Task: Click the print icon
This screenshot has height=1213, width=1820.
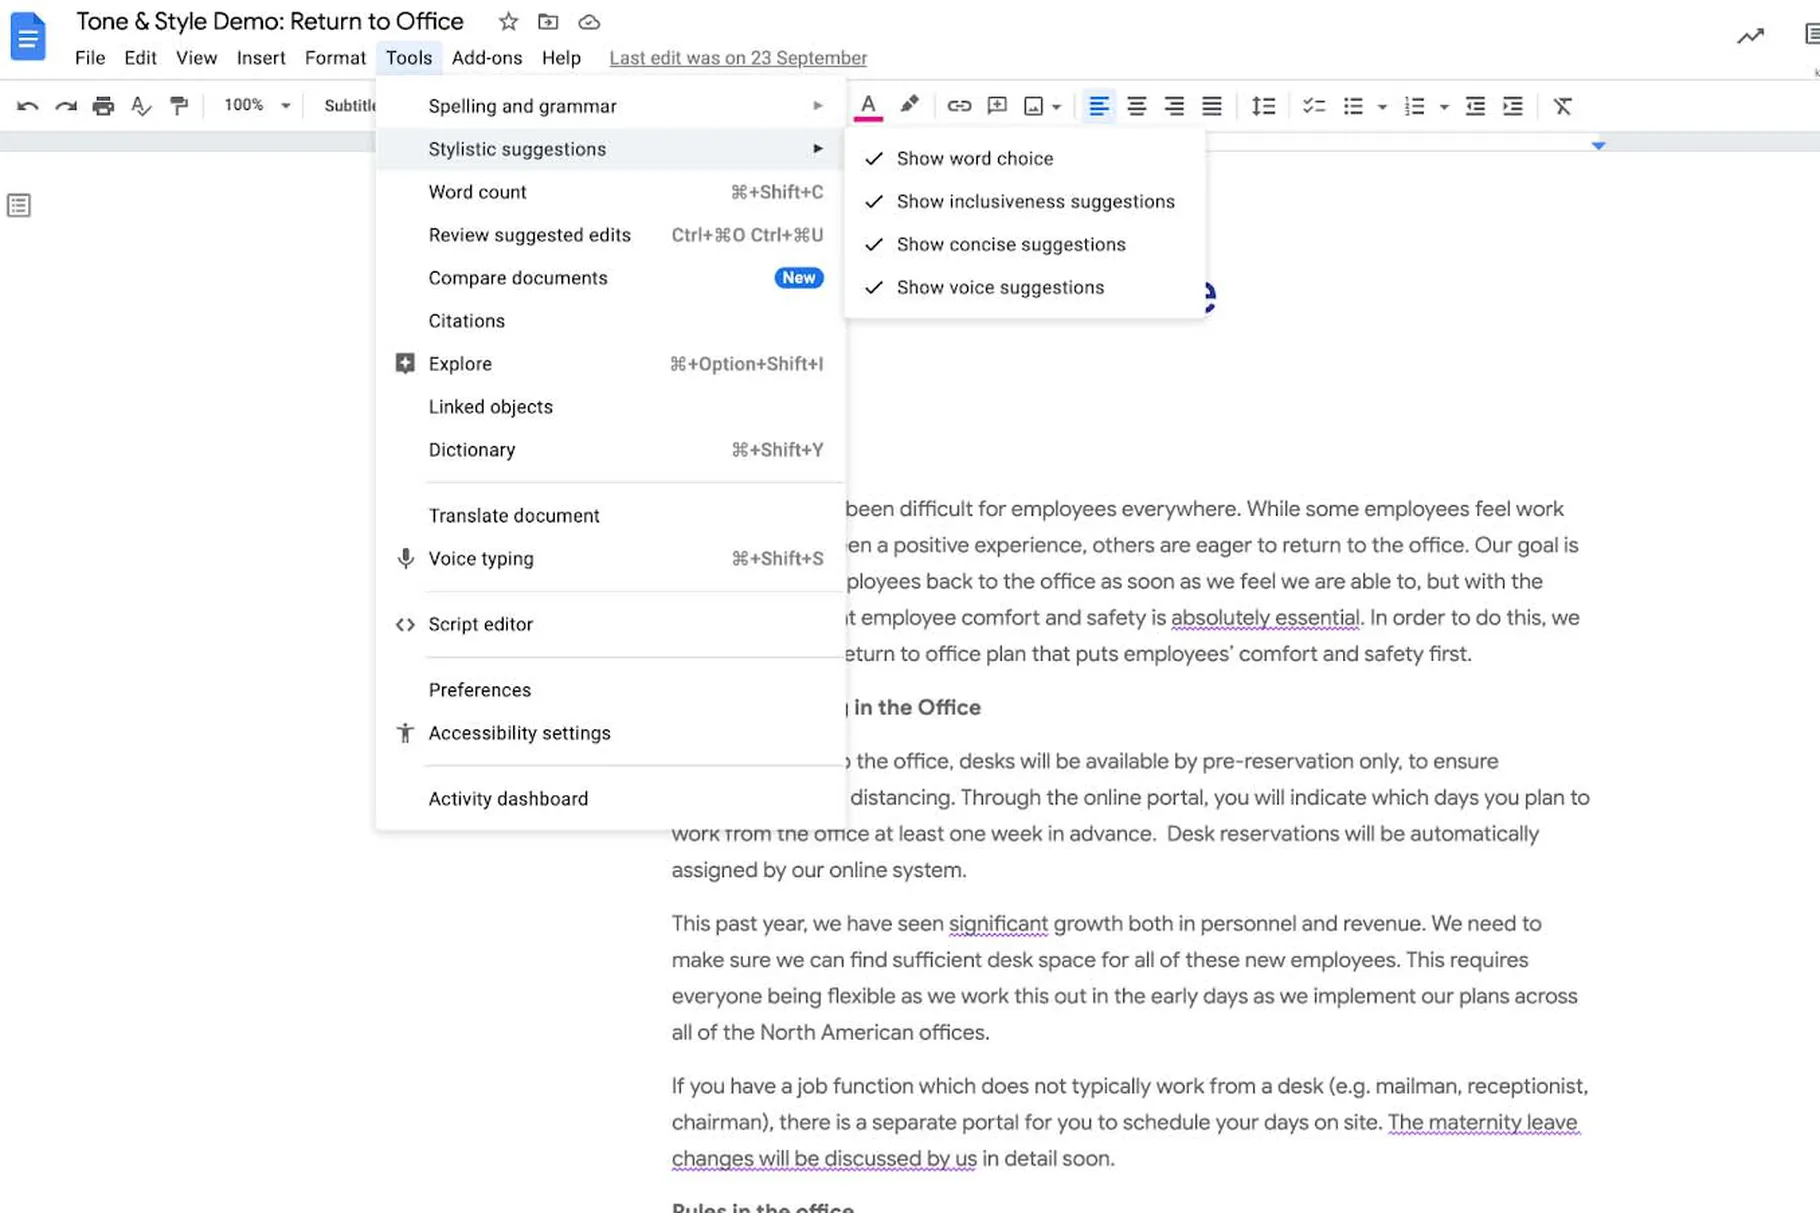Action: [103, 106]
